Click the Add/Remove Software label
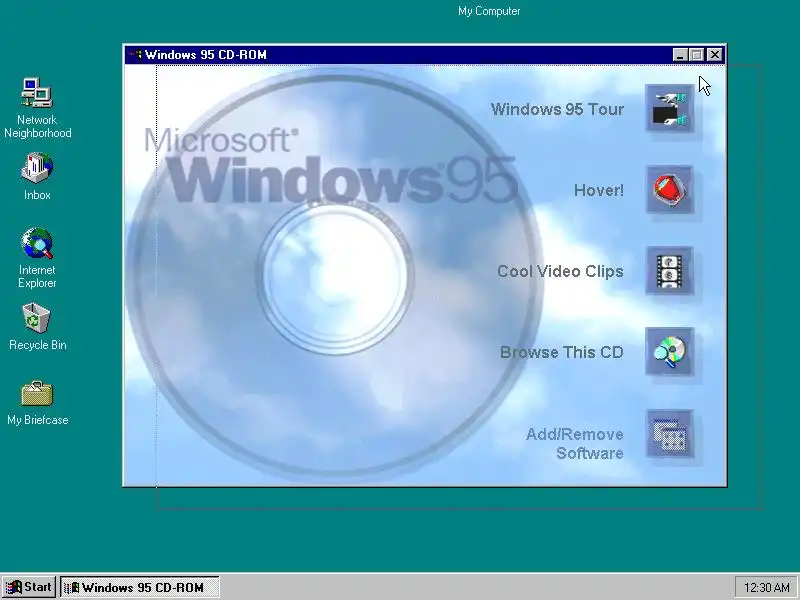800x600 pixels. pyautogui.click(x=574, y=443)
